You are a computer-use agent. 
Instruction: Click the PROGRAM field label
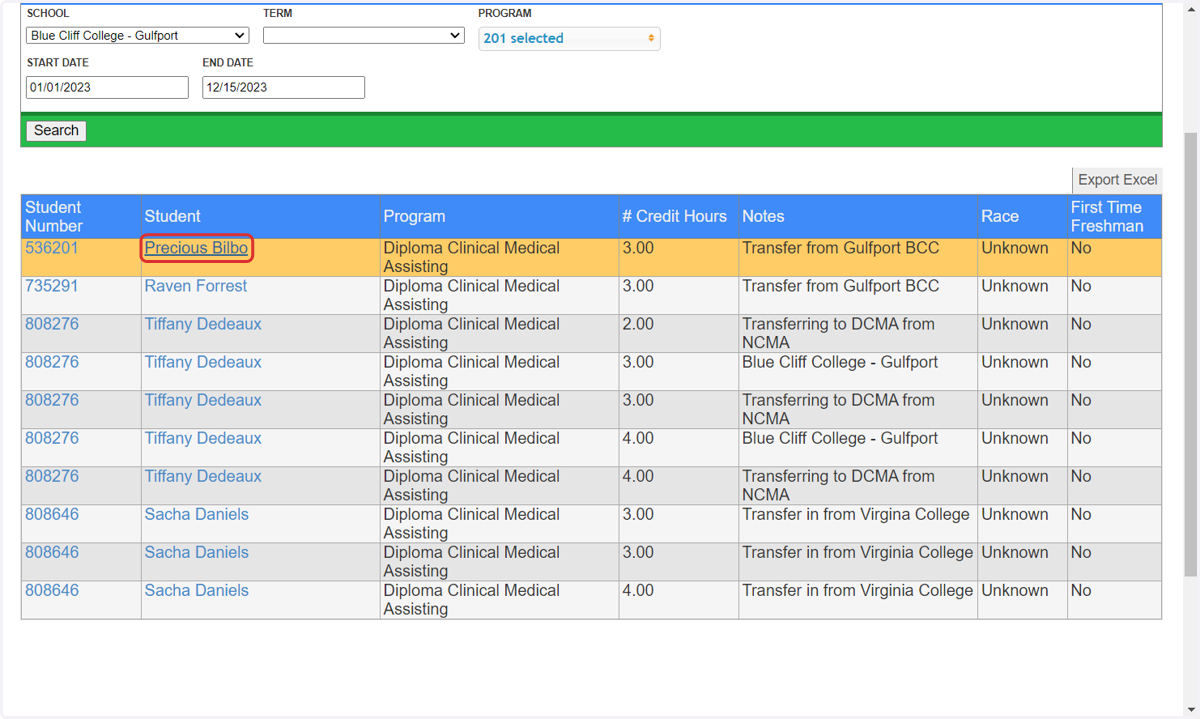pos(505,13)
